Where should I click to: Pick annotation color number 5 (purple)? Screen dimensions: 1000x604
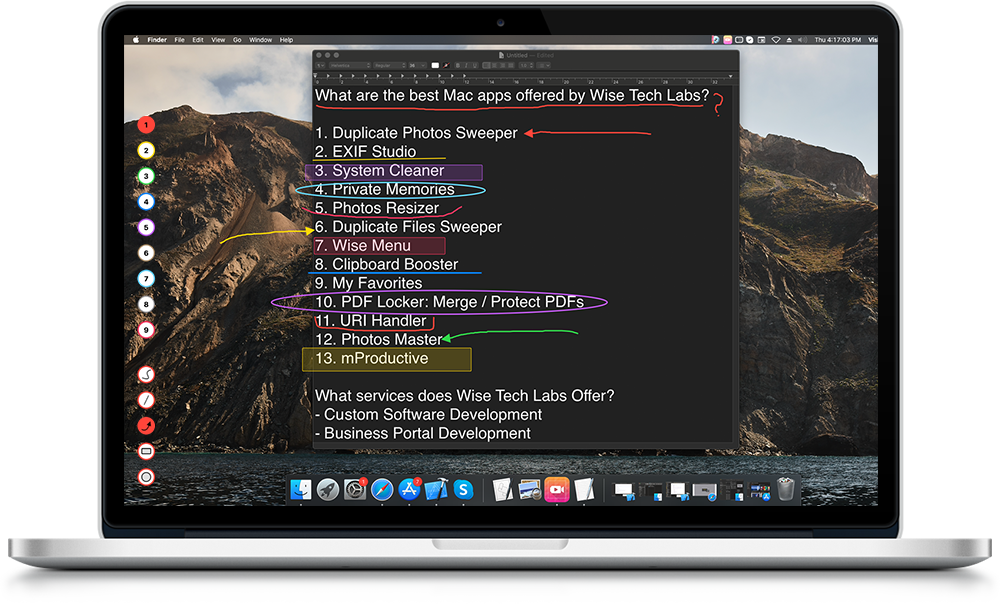[x=146, y=227]
